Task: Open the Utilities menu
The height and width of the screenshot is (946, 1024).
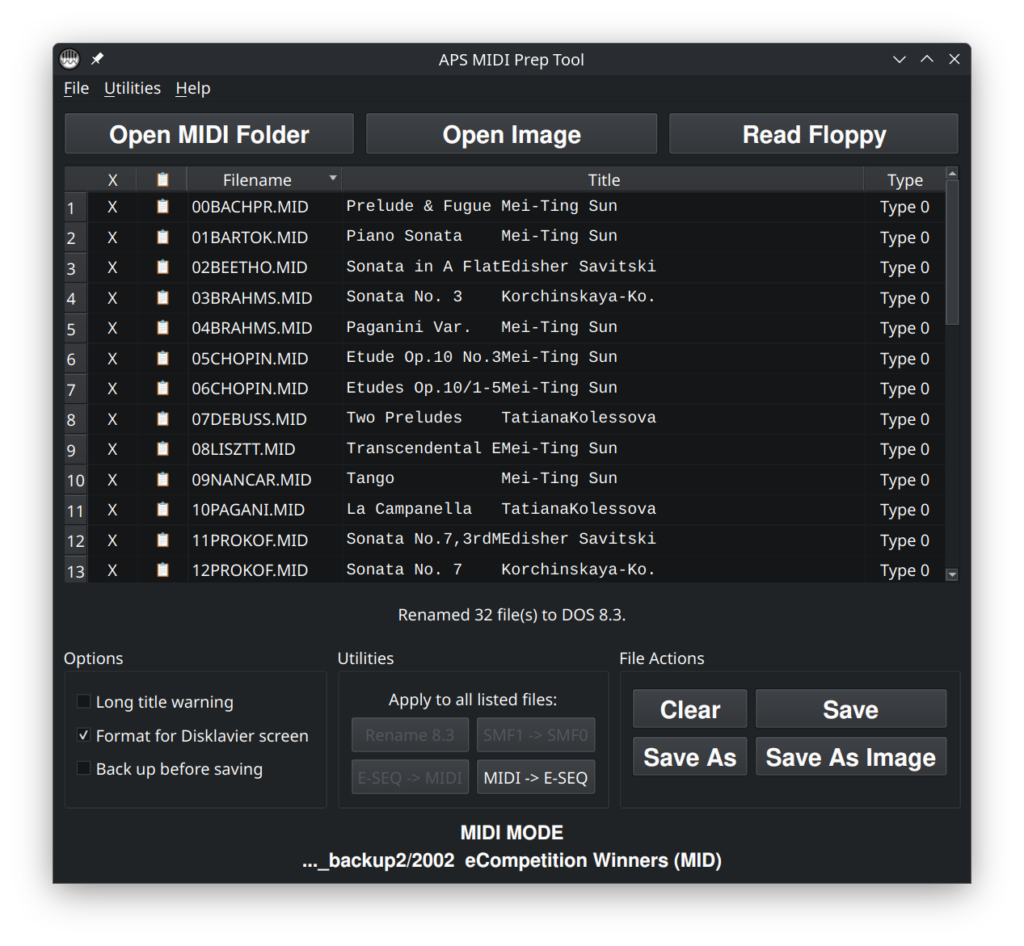Action: pyautogui.click(x=131, y=88)
